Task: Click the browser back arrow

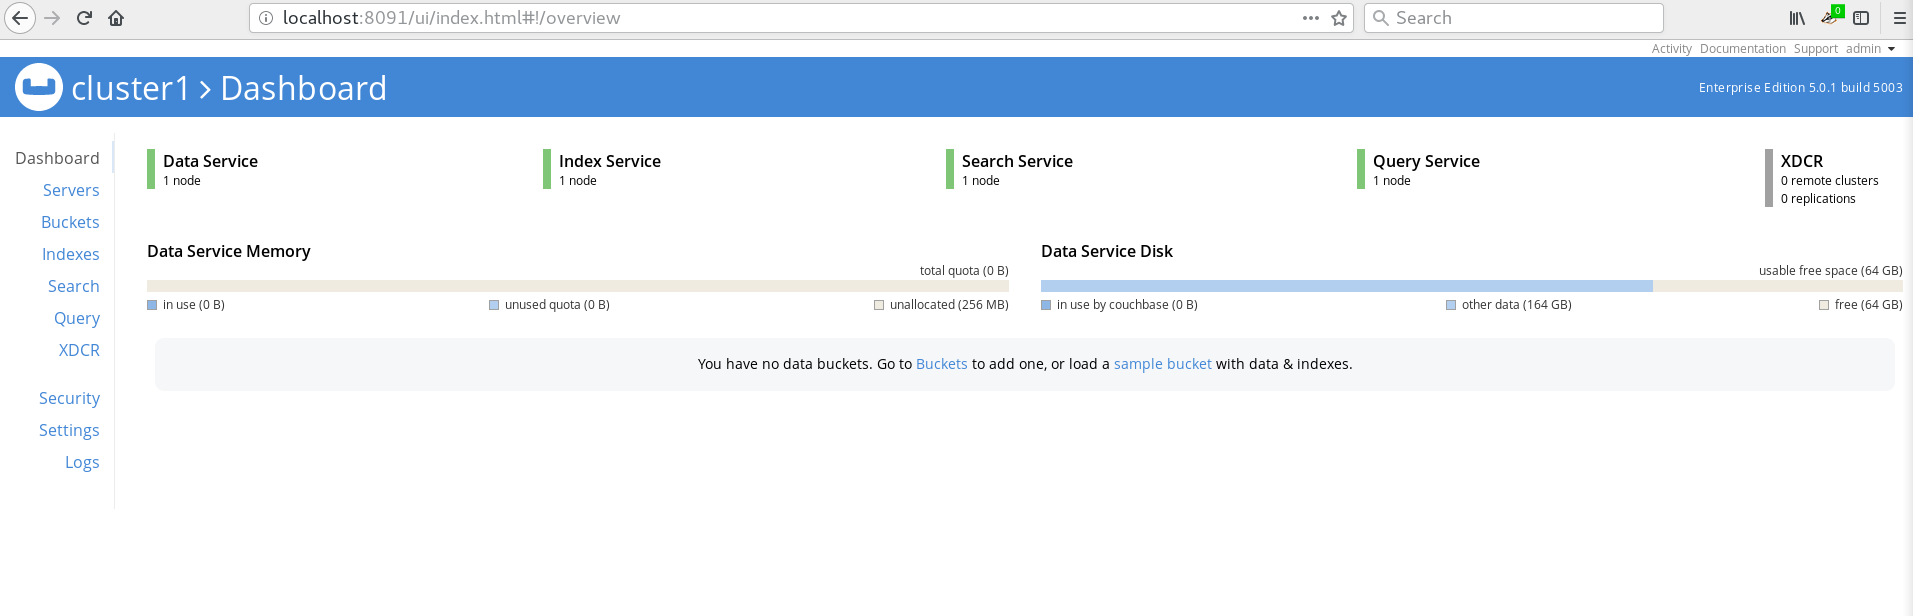Action: (x=20, y=18)
